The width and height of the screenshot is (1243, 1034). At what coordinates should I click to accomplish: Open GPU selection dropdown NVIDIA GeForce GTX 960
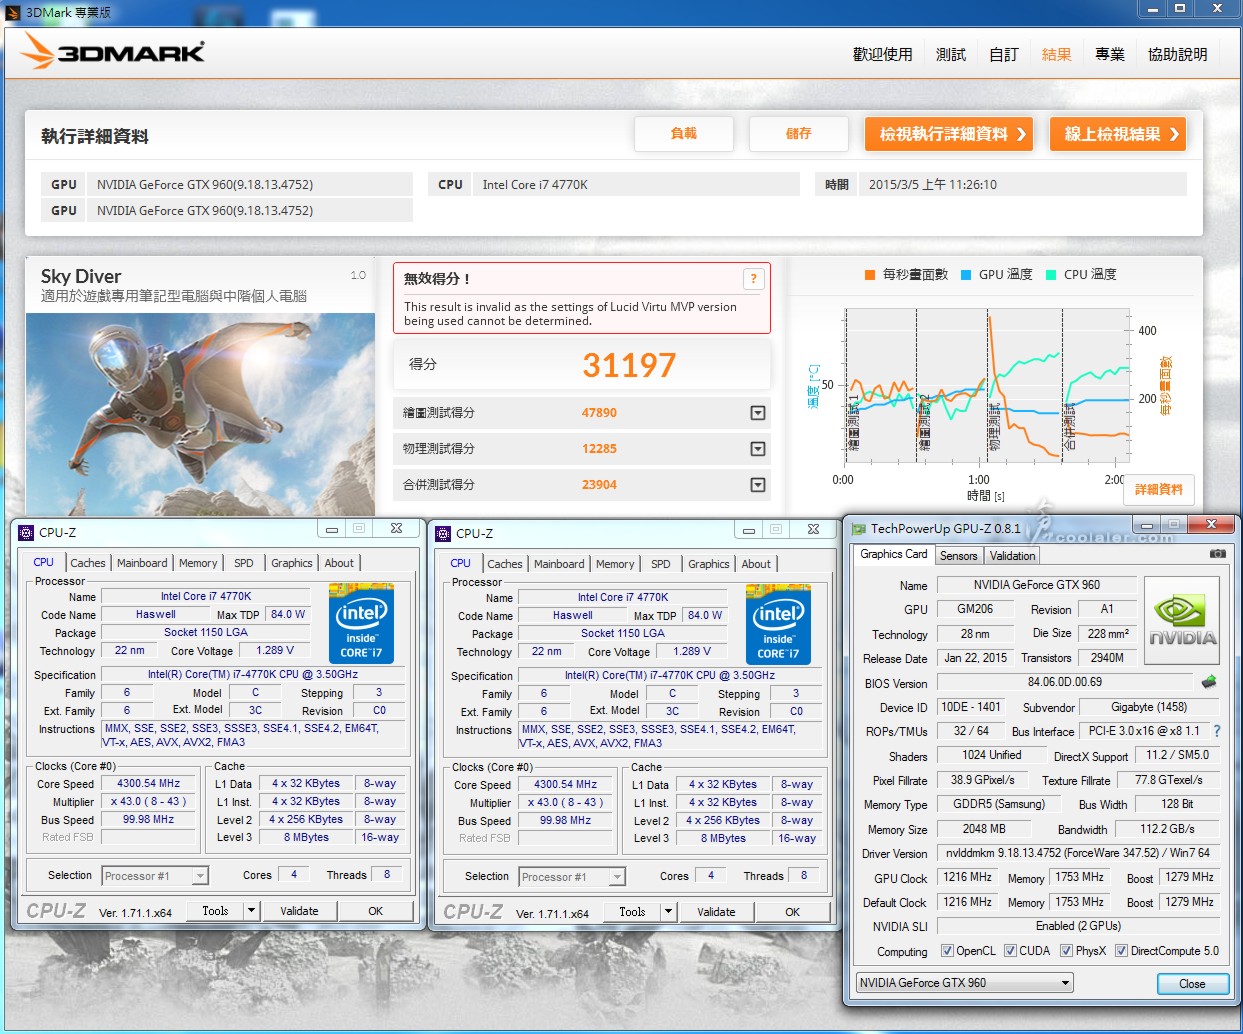964,983
